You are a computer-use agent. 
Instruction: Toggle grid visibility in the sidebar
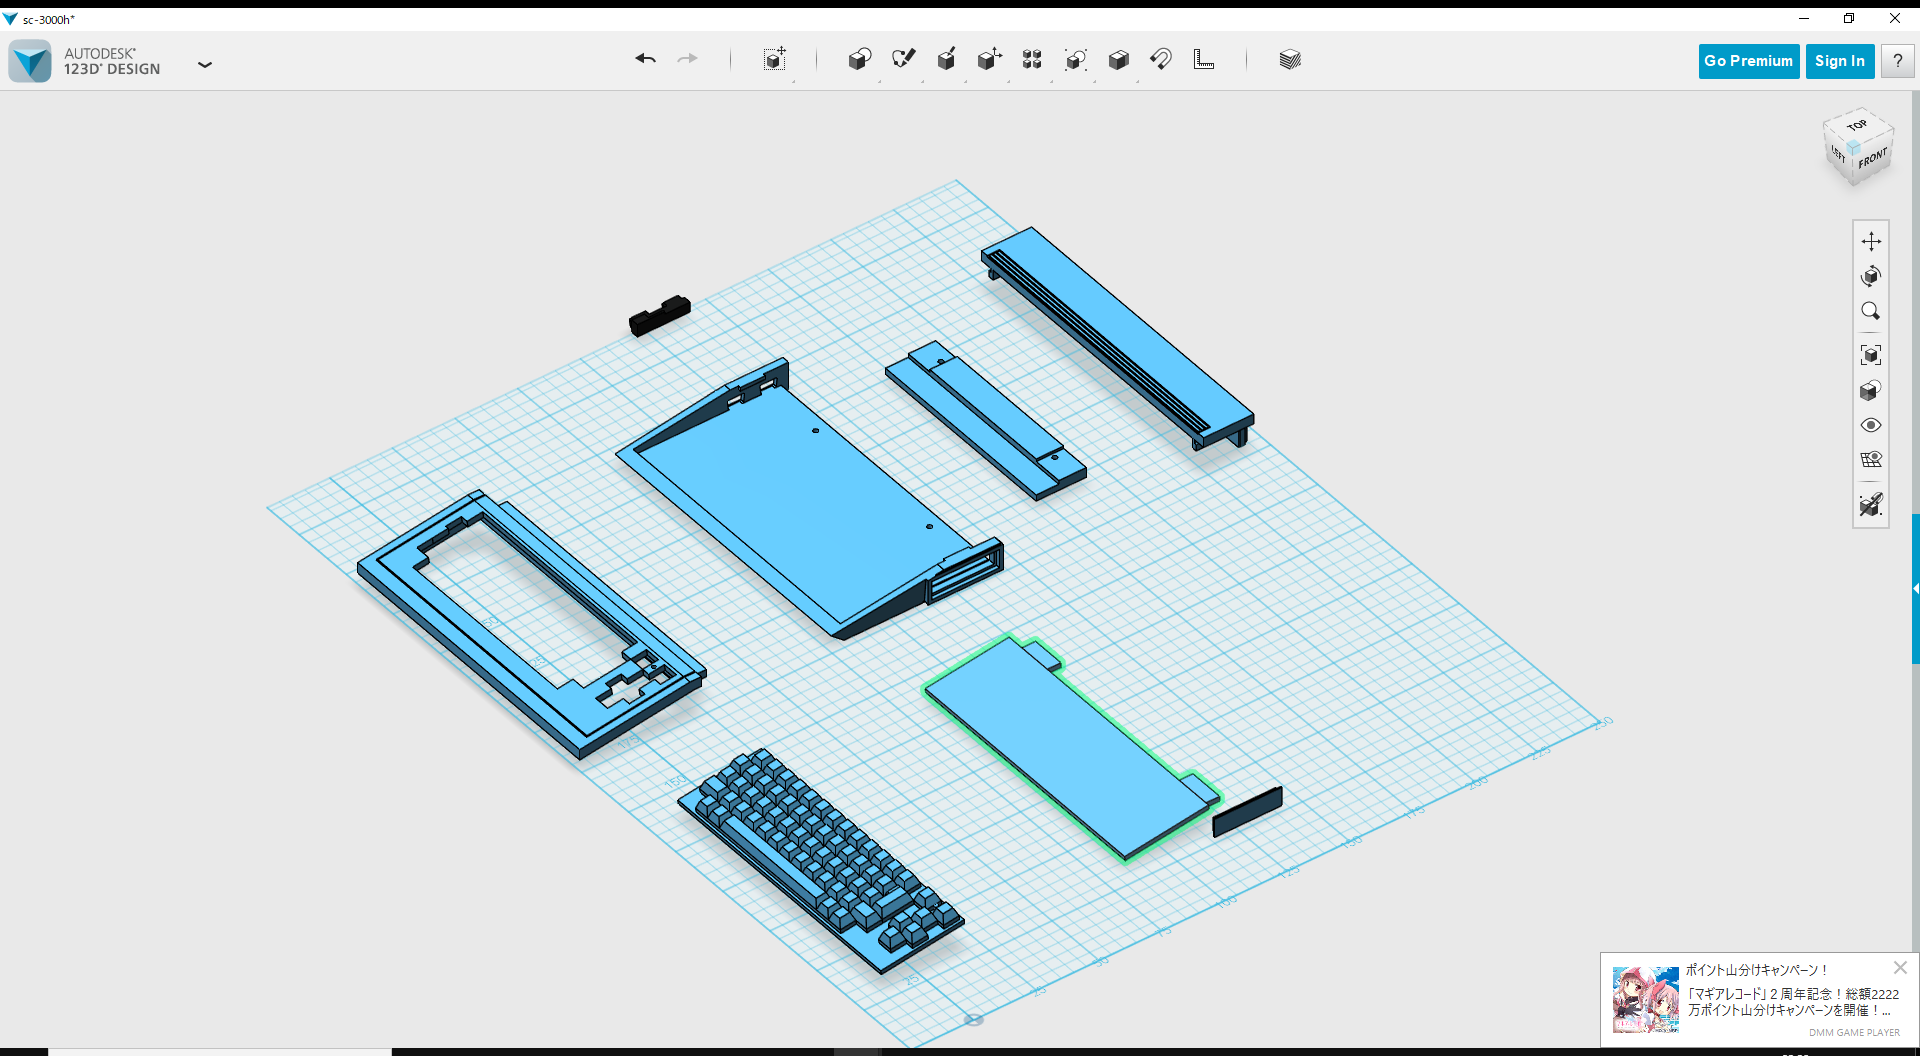pyautogui.click(x=1871, y=459)
